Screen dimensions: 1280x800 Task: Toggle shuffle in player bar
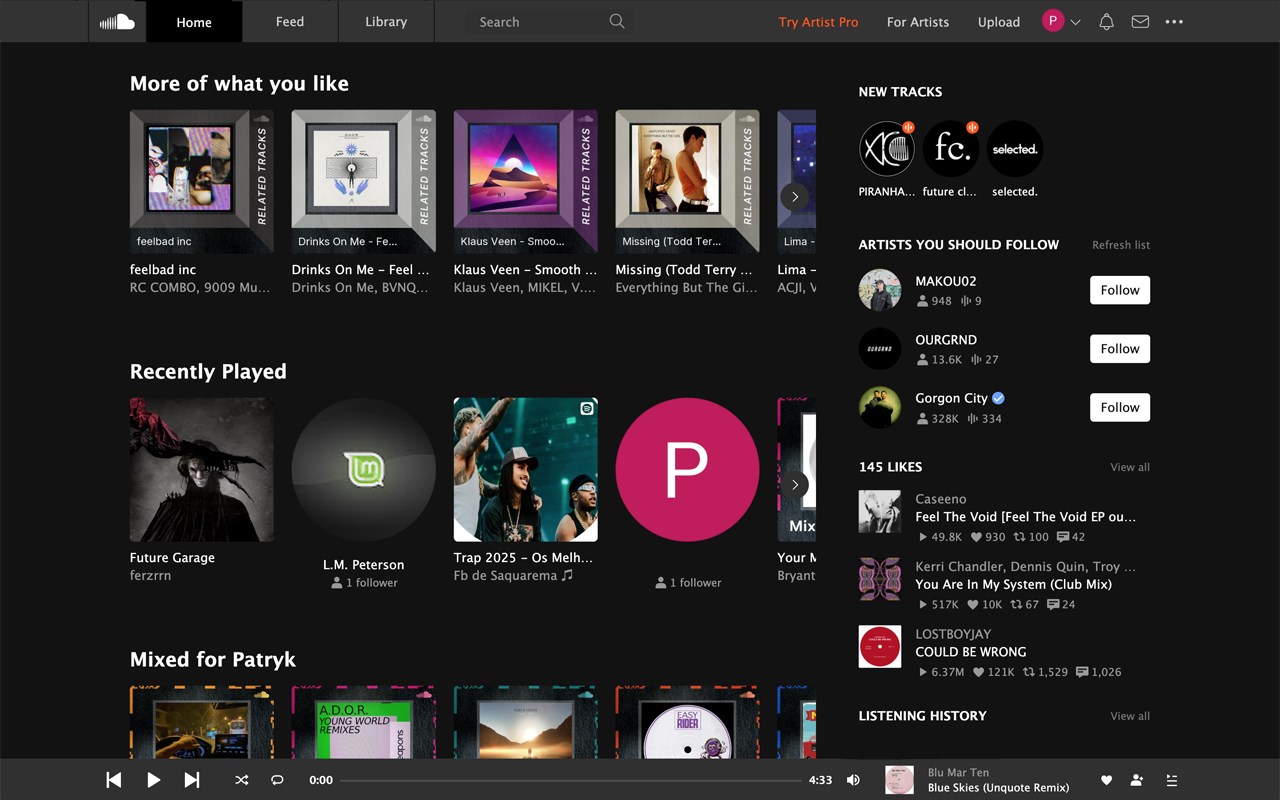coord(242,780)
